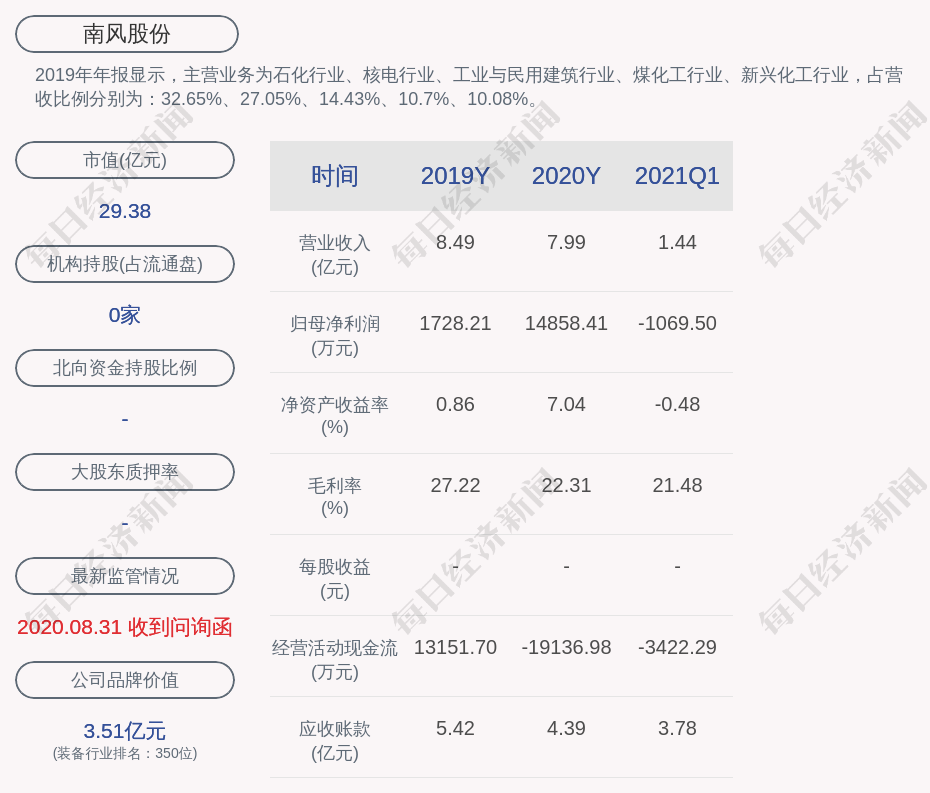Click the 归母净利润(万元) row label
Screen dimensions: 930x793
coord(335,336)
